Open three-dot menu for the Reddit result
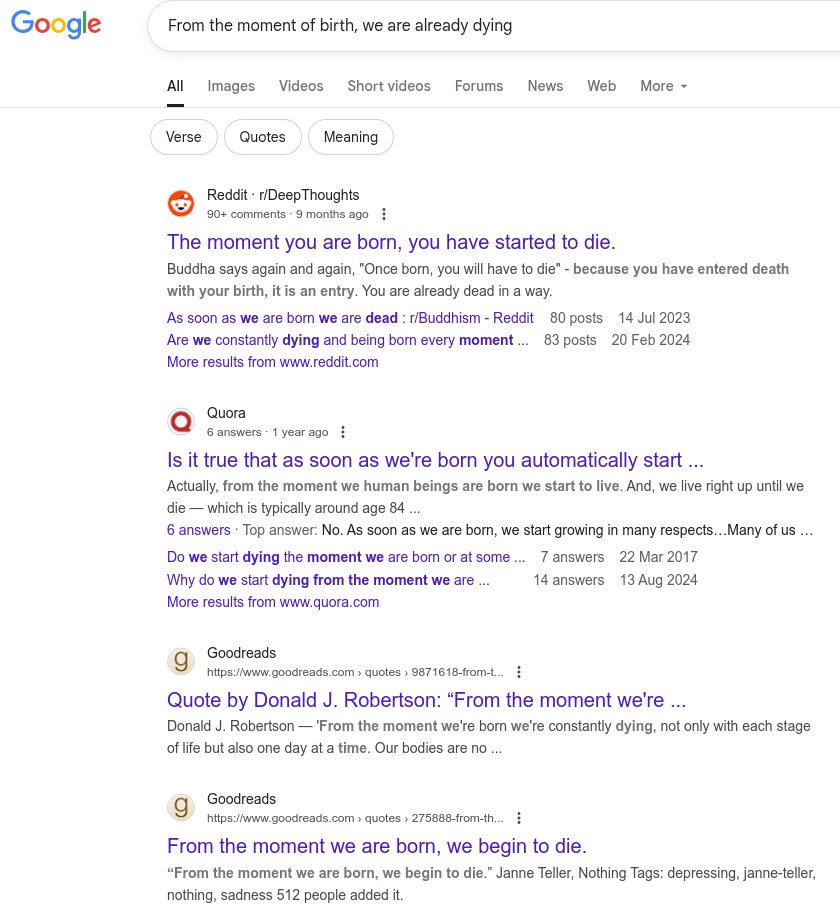The width and height of the screenshot is (840, 918). pos(384,214)
